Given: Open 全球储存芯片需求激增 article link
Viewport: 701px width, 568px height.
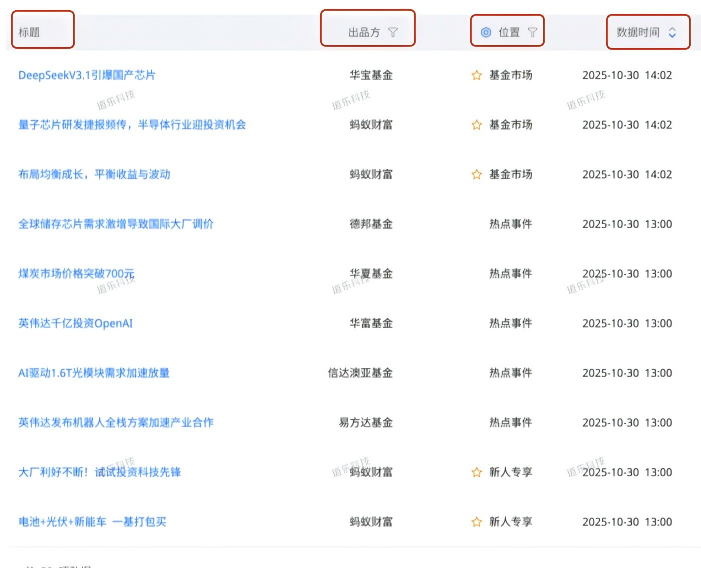Looking at the screenshot, I should tap(116, 224).
